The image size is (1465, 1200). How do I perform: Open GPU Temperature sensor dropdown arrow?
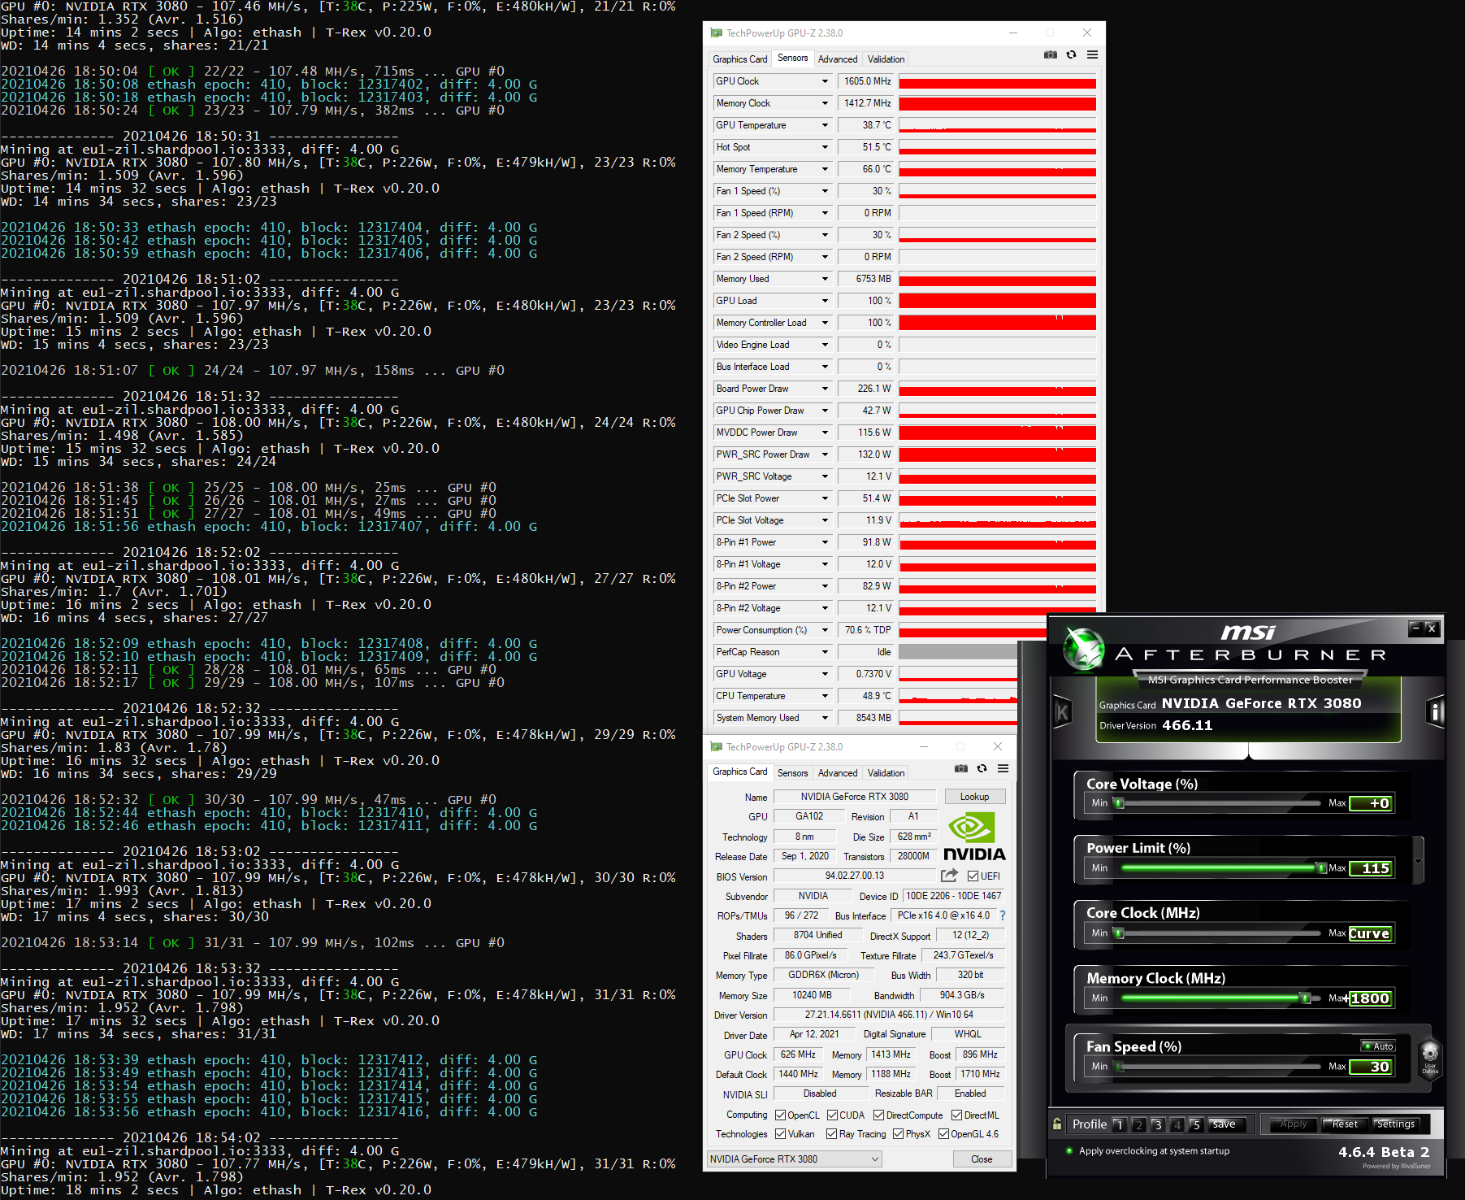click(825, 125)
